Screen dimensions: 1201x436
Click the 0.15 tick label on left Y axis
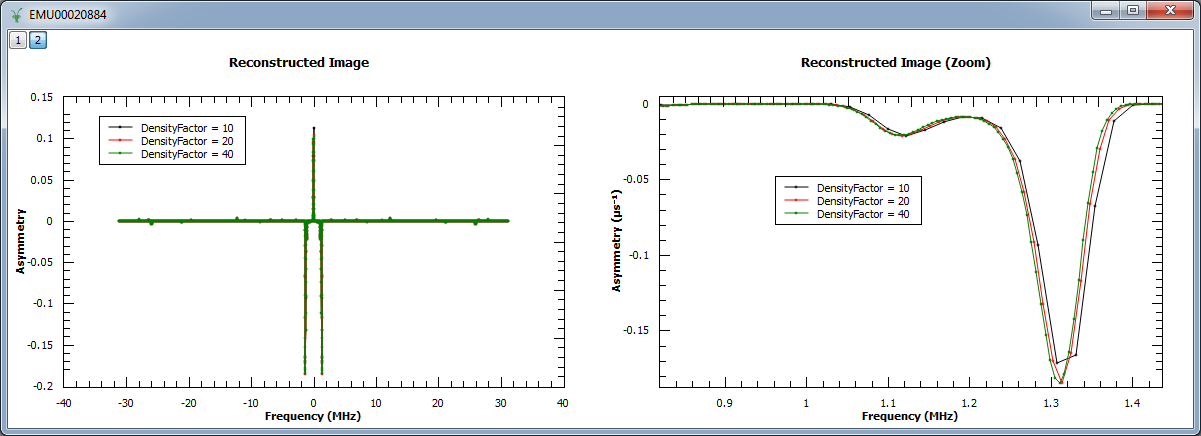click(x=43, y=97)
